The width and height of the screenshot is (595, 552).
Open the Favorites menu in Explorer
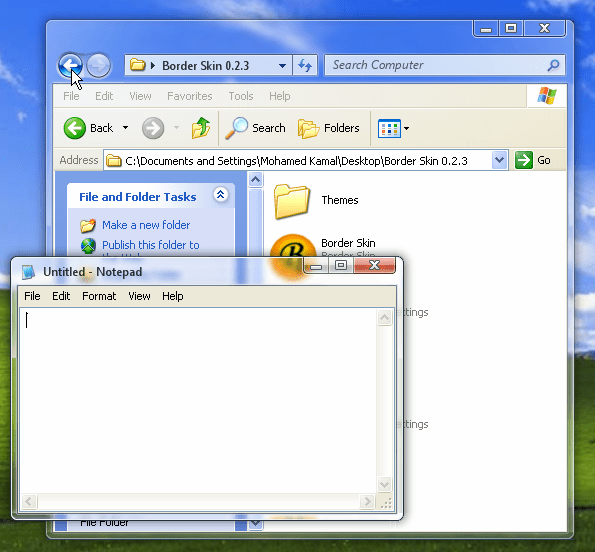(x=190, y=96)
